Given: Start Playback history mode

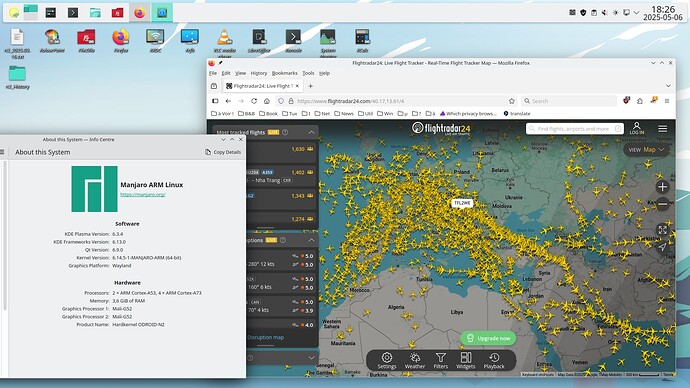Looking at the screenshot, I should click(x=494, y=360).
